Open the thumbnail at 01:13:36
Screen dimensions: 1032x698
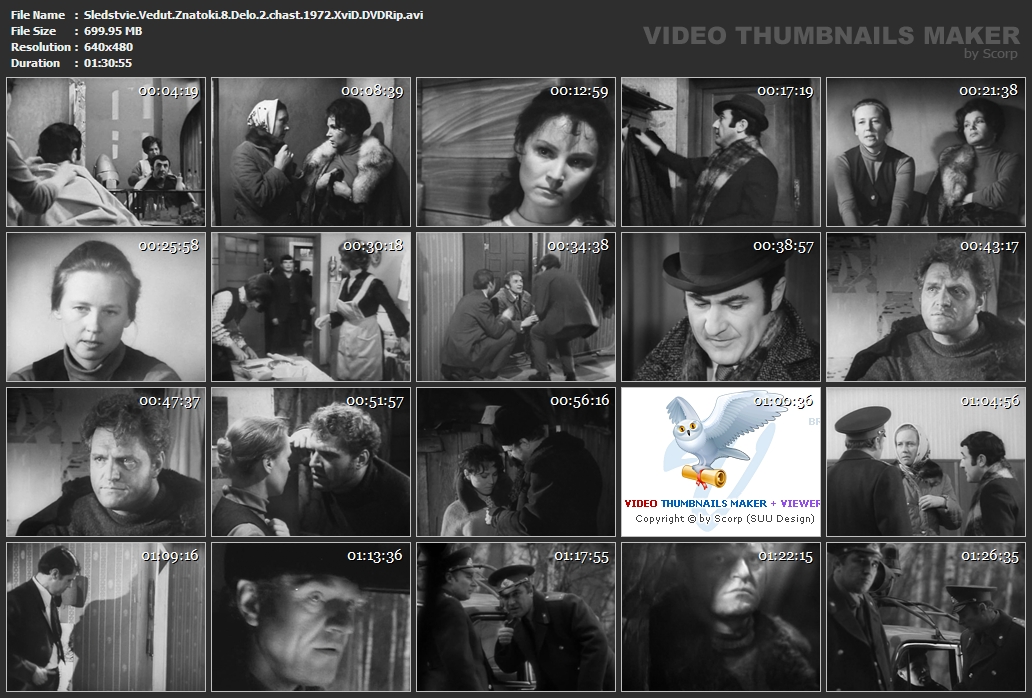[311, 617]
